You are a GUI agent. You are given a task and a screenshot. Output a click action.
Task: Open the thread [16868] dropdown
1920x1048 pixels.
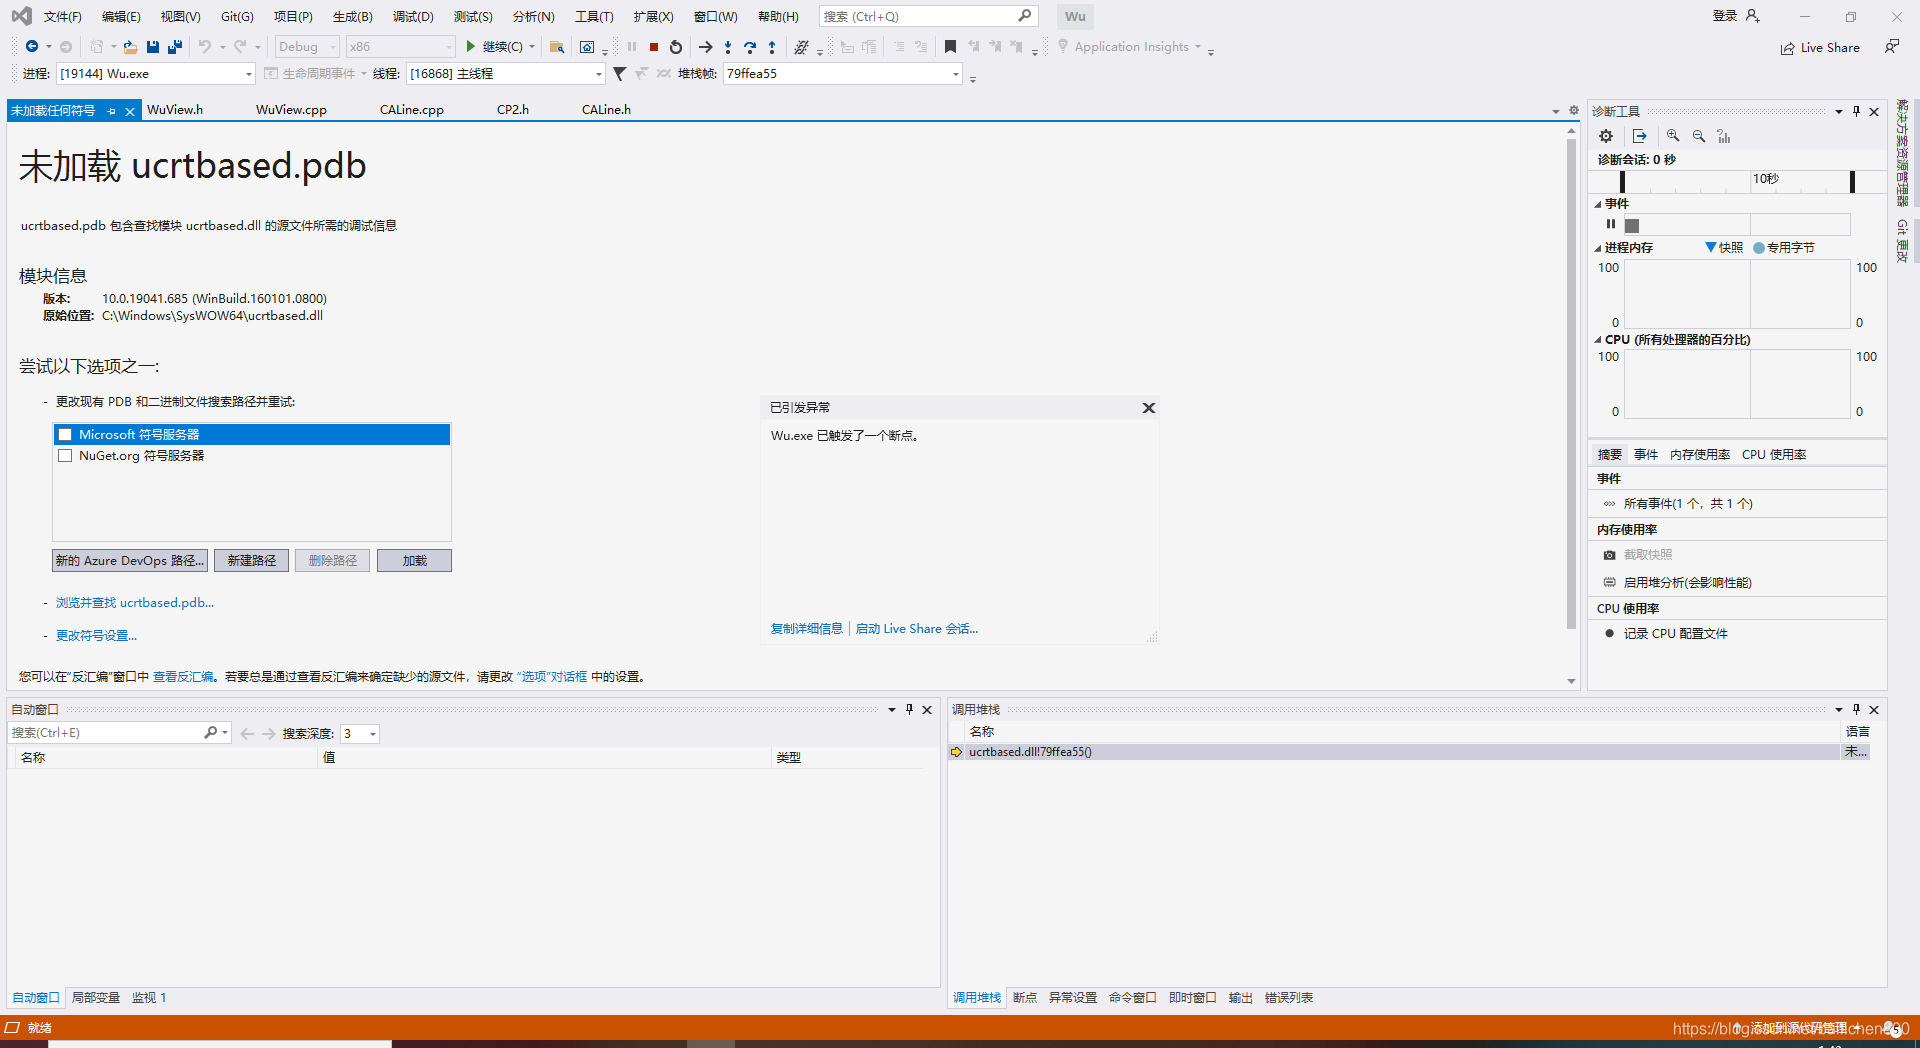coord(506,74)
